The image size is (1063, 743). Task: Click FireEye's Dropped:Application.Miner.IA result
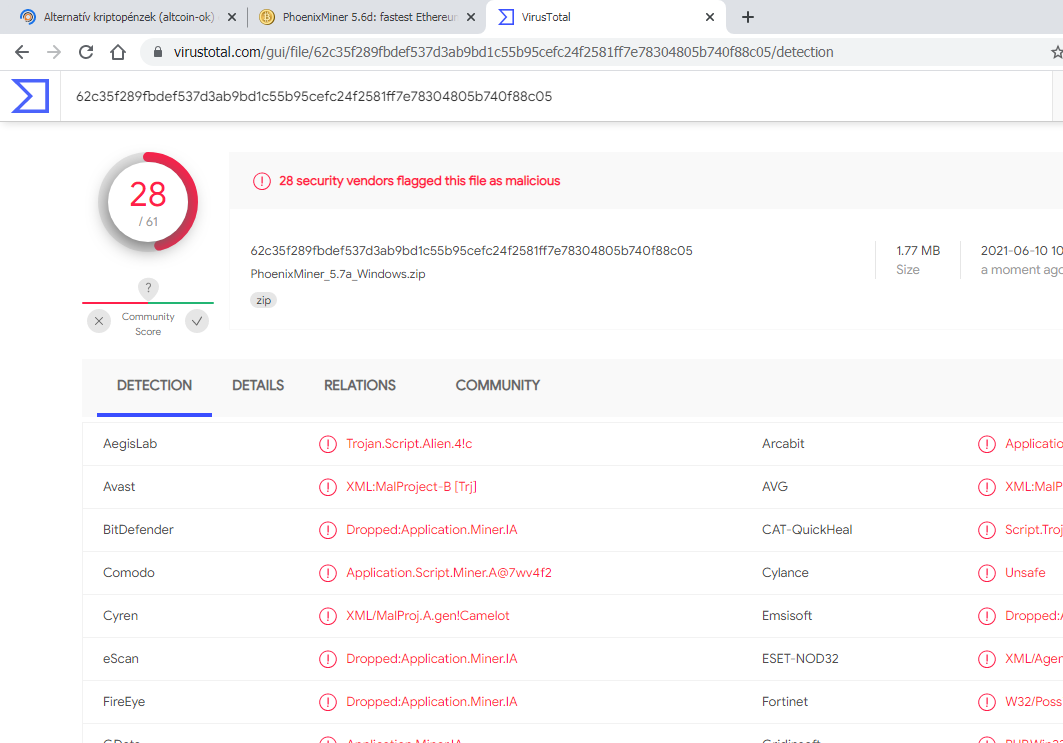pos(432,702)
